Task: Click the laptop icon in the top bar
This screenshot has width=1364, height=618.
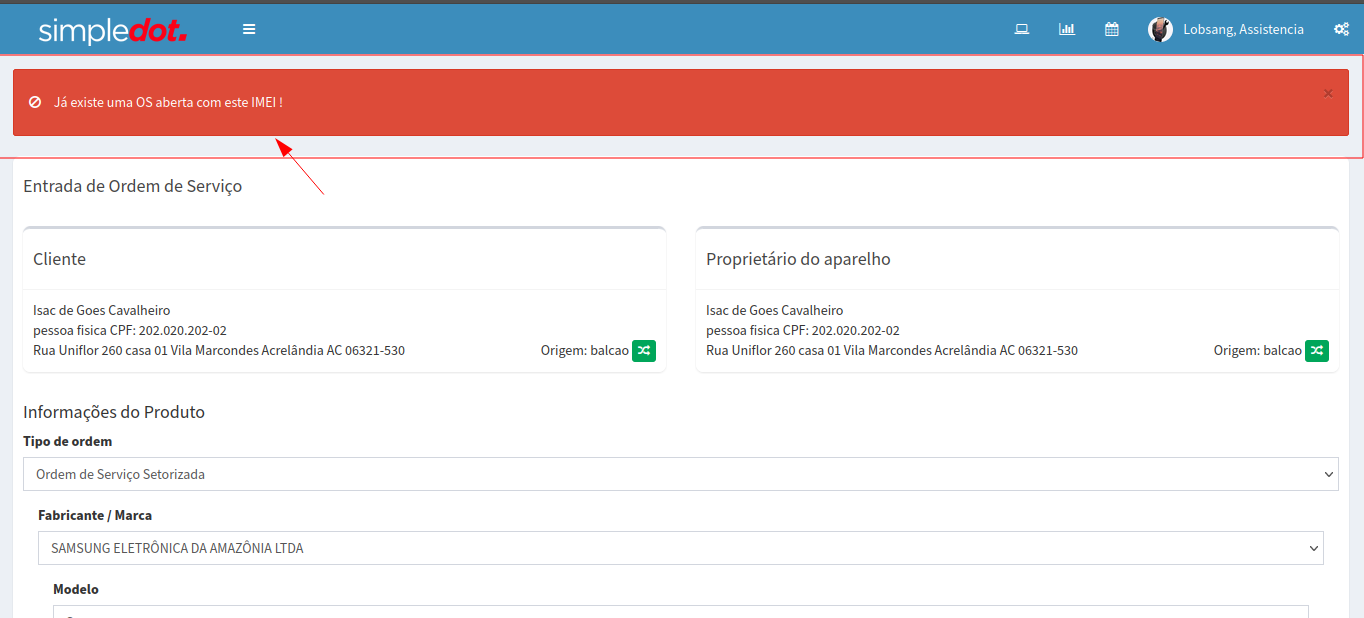Action: pyautogui.click(x=1021, y=29)
